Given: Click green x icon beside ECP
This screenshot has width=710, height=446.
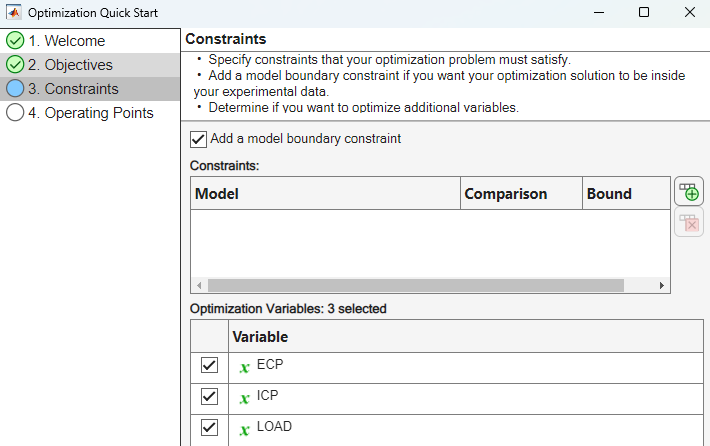Looking at the screenshot, I should point(245,367).
